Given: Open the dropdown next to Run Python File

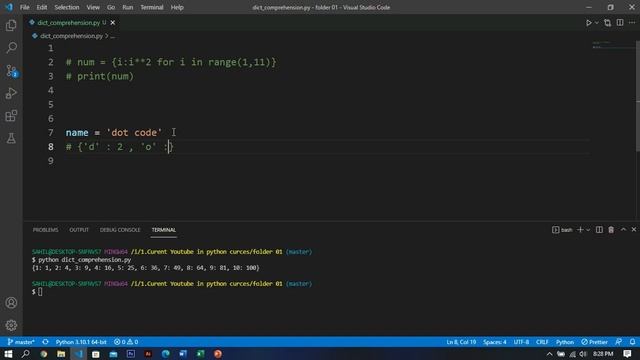Looking at the screenshot, I should [596, 23].
